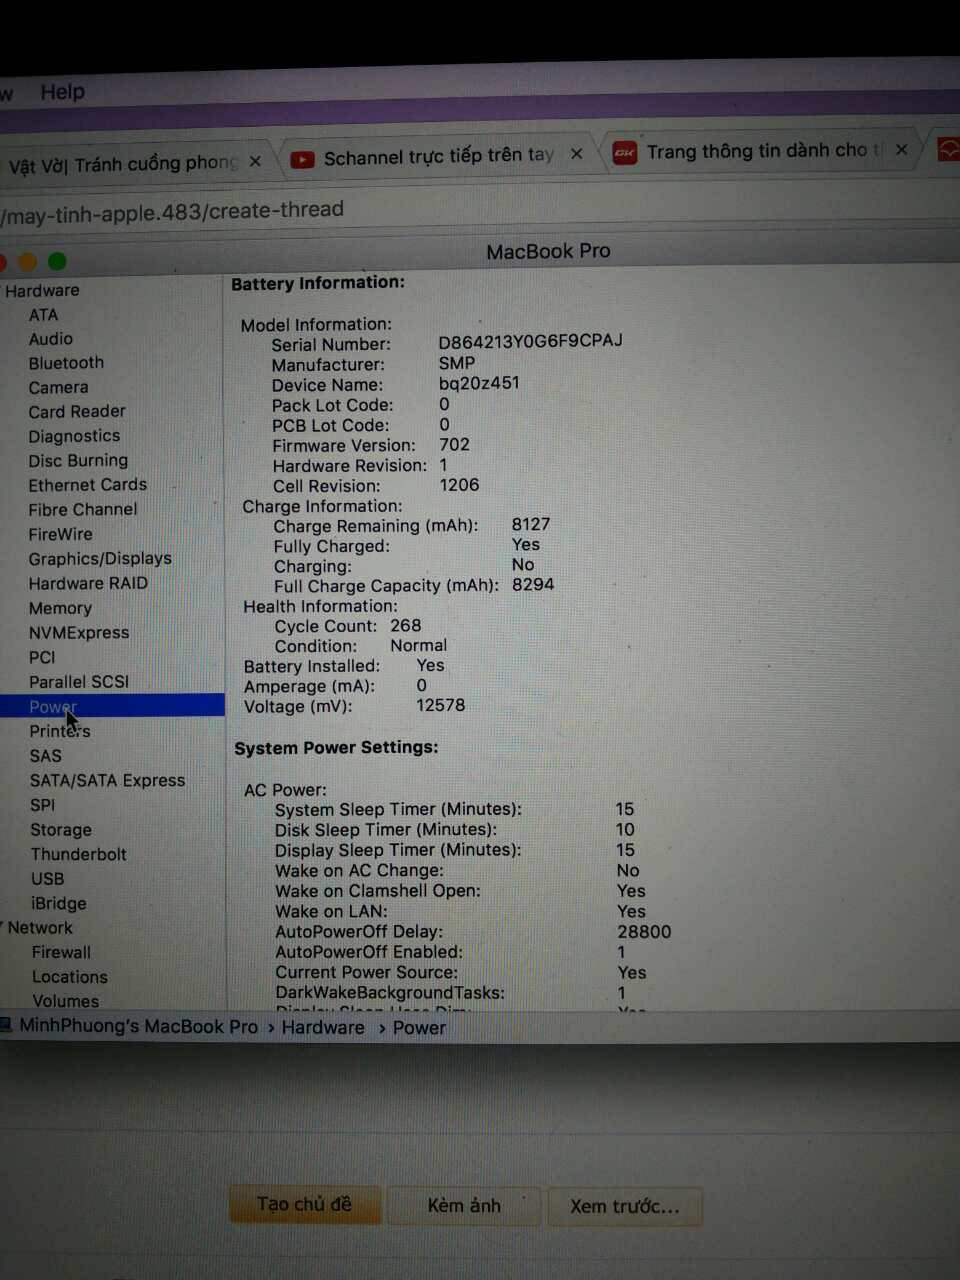The height and width of the screenshot is (1280, 960).
Task: Select the Hardware heading in the sidebar
Action: point(42,290)
